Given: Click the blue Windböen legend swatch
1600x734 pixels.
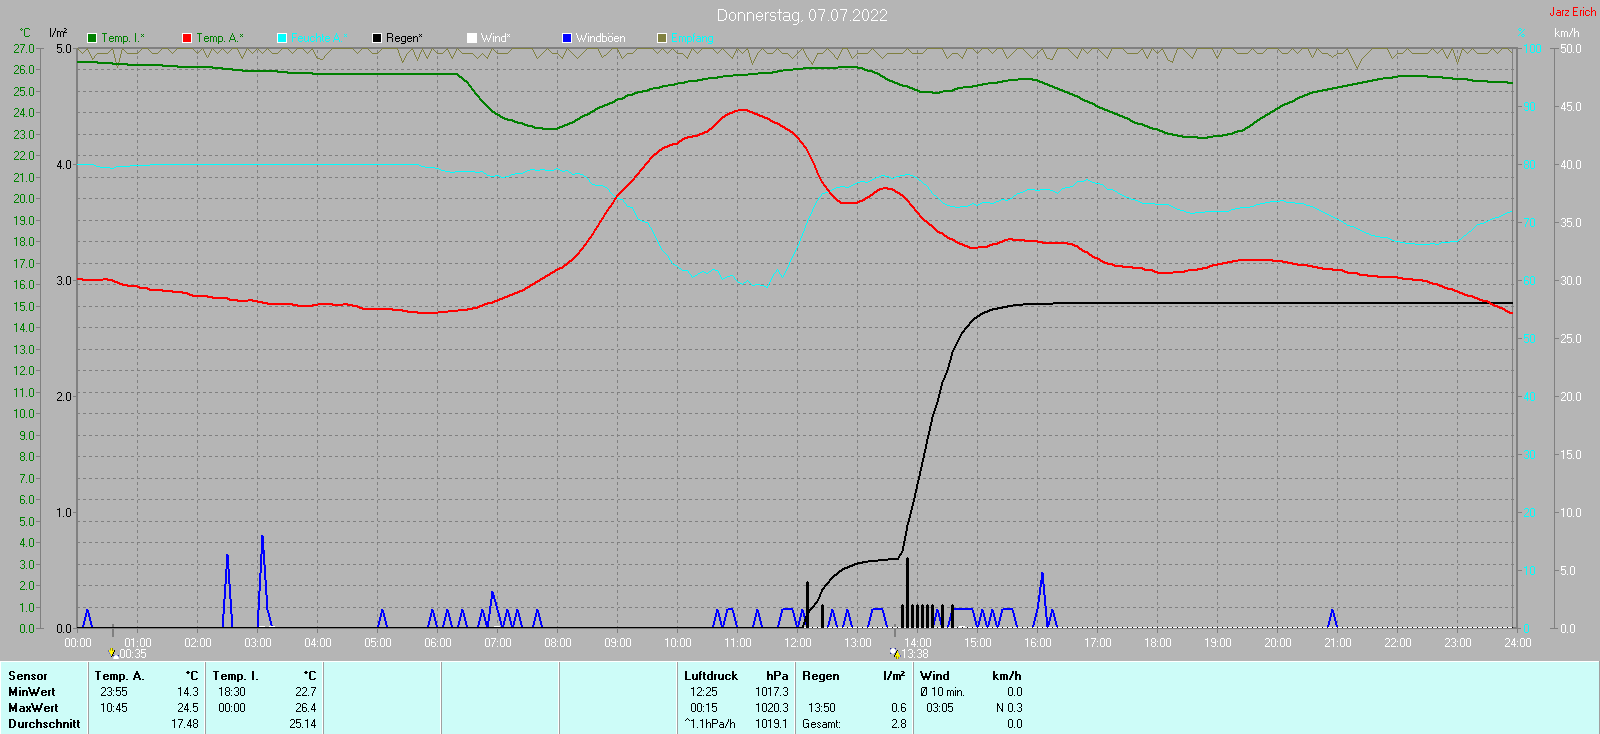Looking at the screenshot, I should point(567,38).
